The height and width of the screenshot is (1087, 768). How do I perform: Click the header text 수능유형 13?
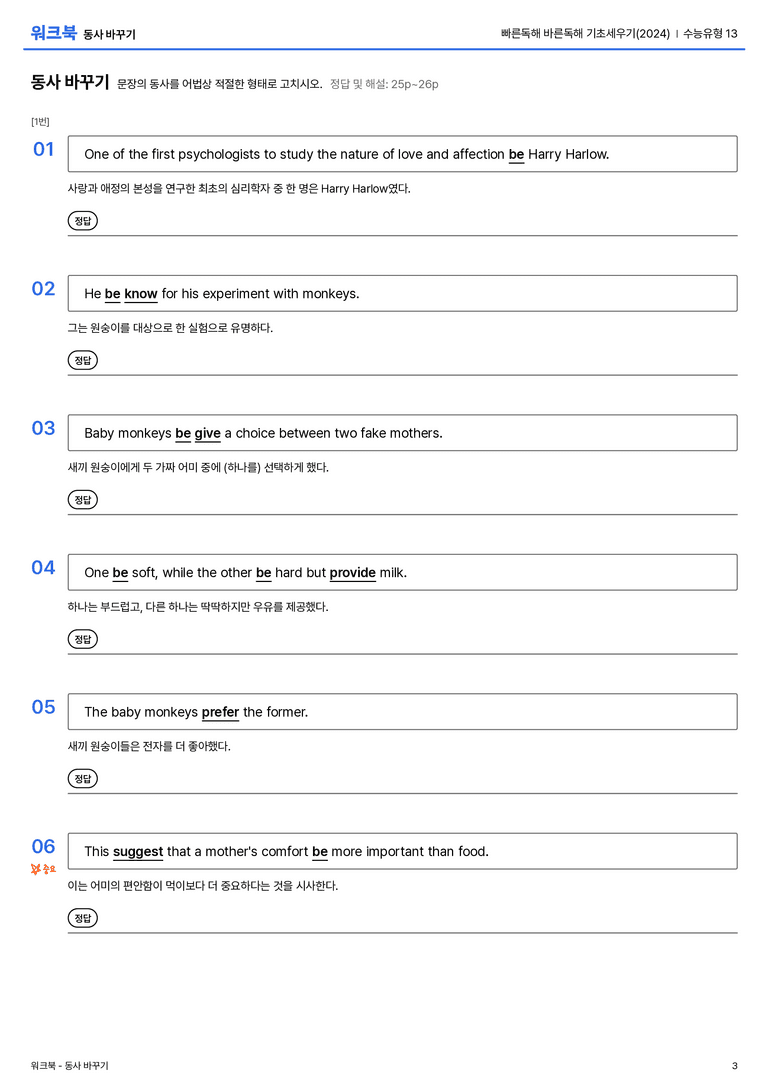point(710,33)
